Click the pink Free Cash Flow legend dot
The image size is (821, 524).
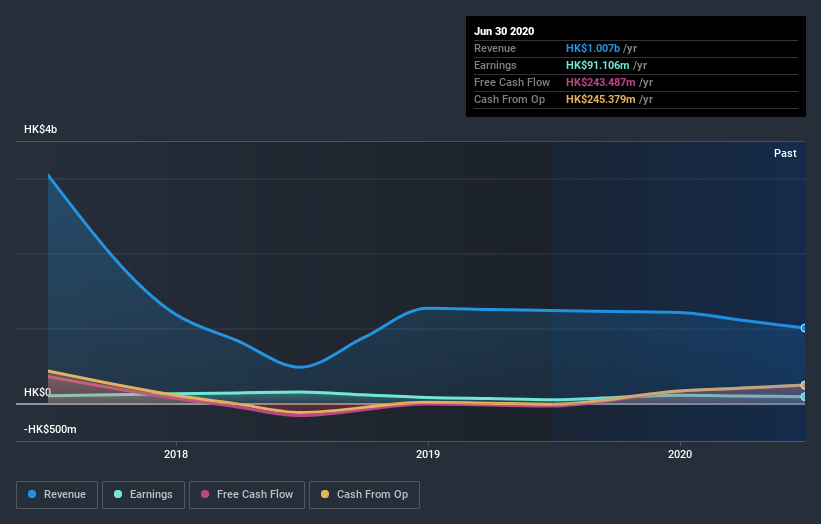point(205,494)
